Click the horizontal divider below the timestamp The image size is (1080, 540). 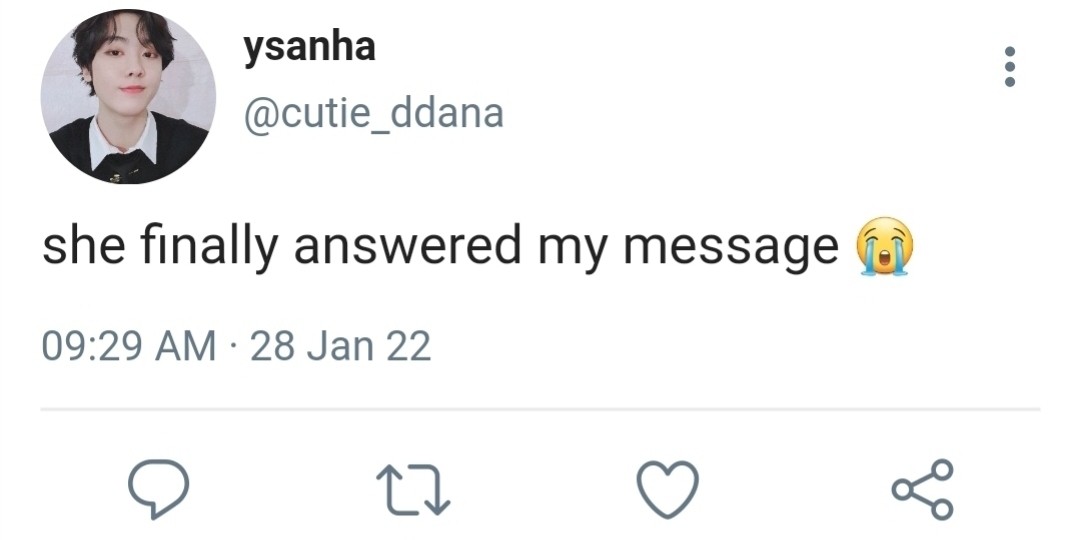point(540,409)
